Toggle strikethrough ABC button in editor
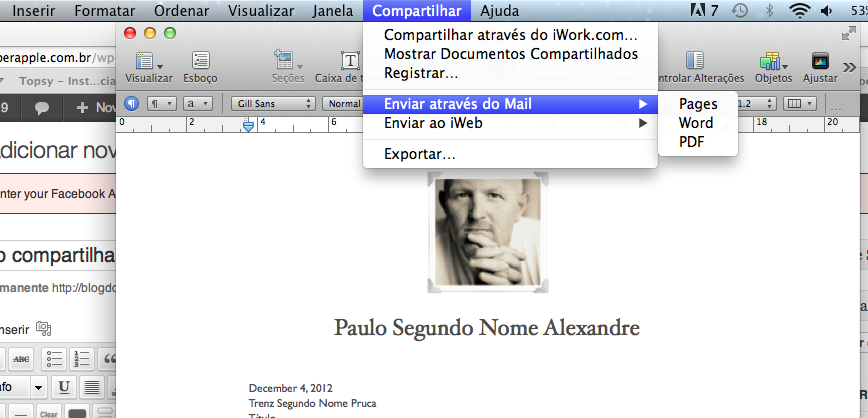868x418 pixels. tap(21, 359)
